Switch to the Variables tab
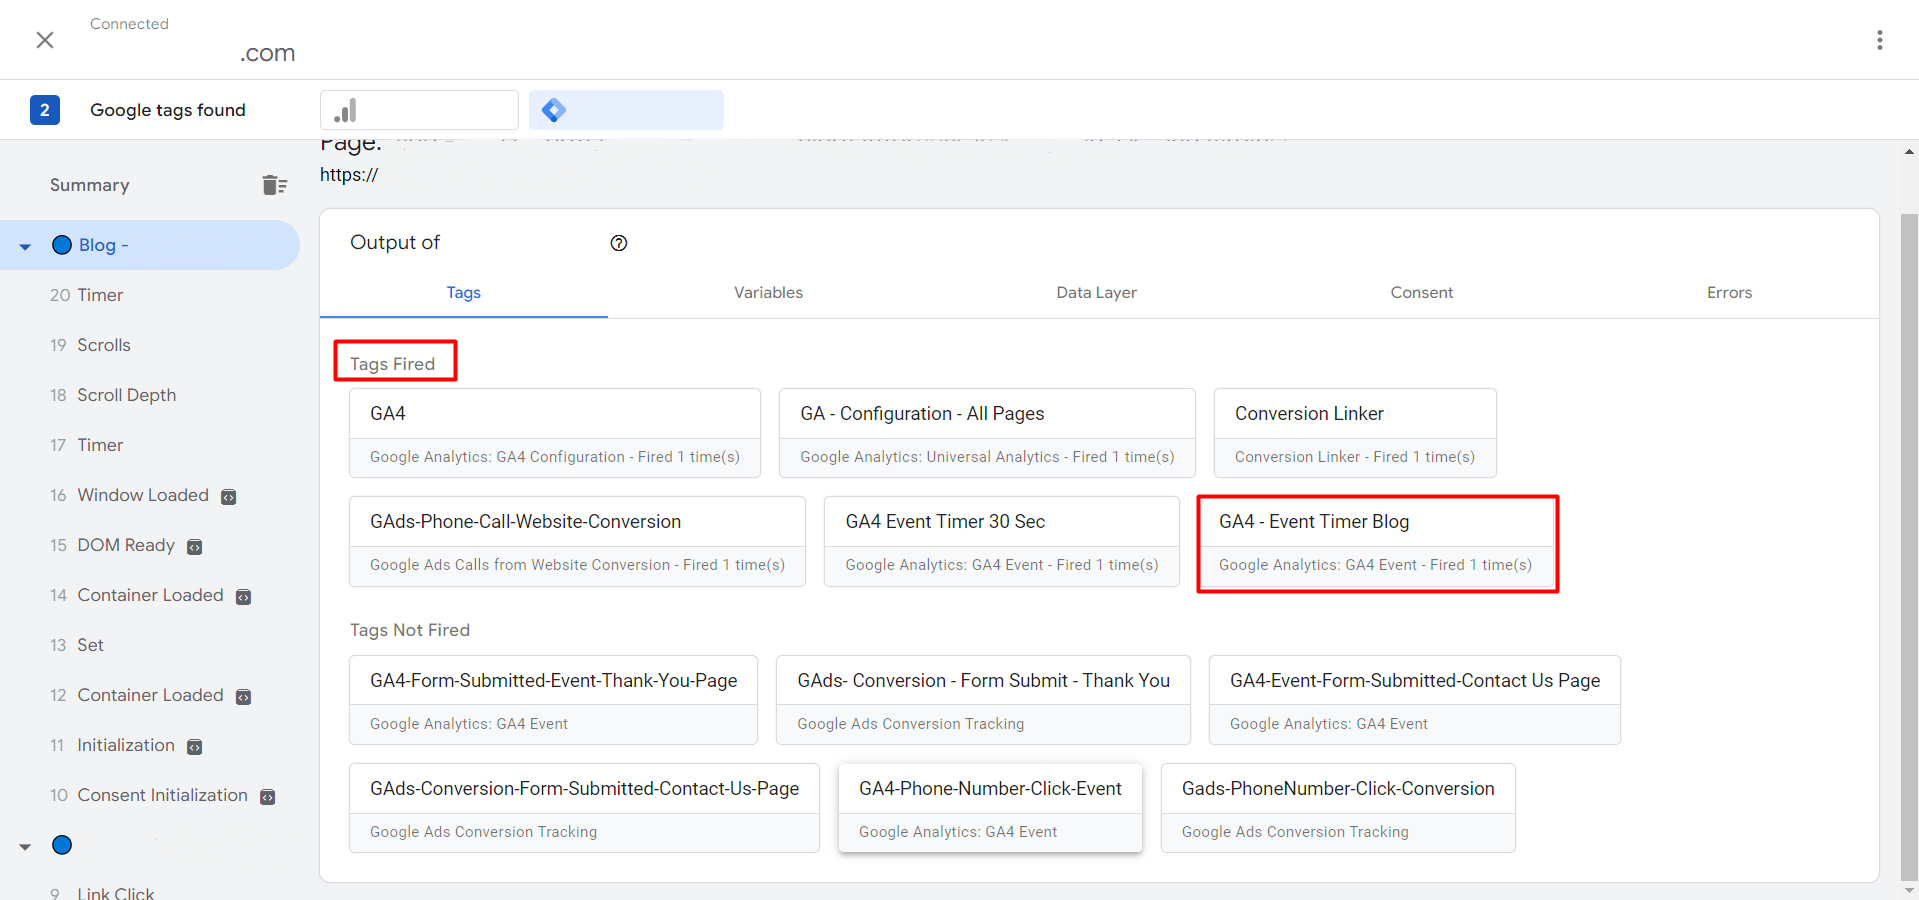This screenshot has width=1919, height=900. [768, 293]
